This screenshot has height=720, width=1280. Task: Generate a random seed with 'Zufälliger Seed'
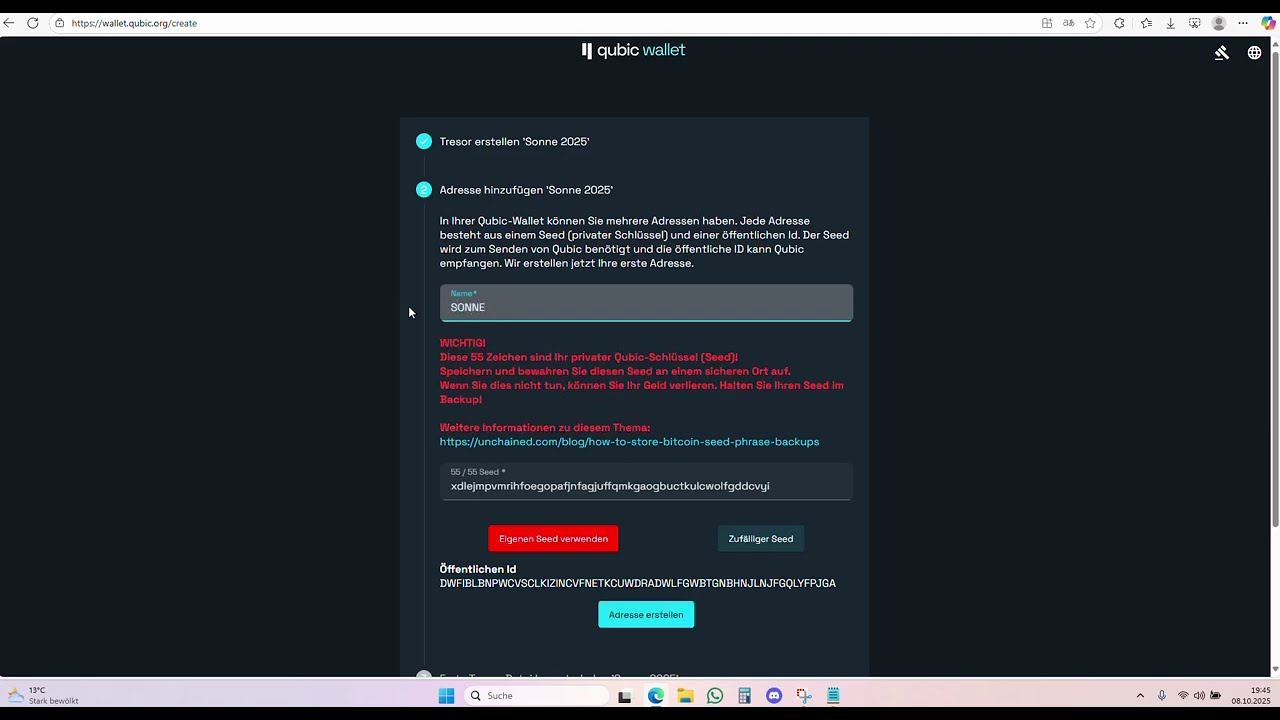click(x=761, y=539)
